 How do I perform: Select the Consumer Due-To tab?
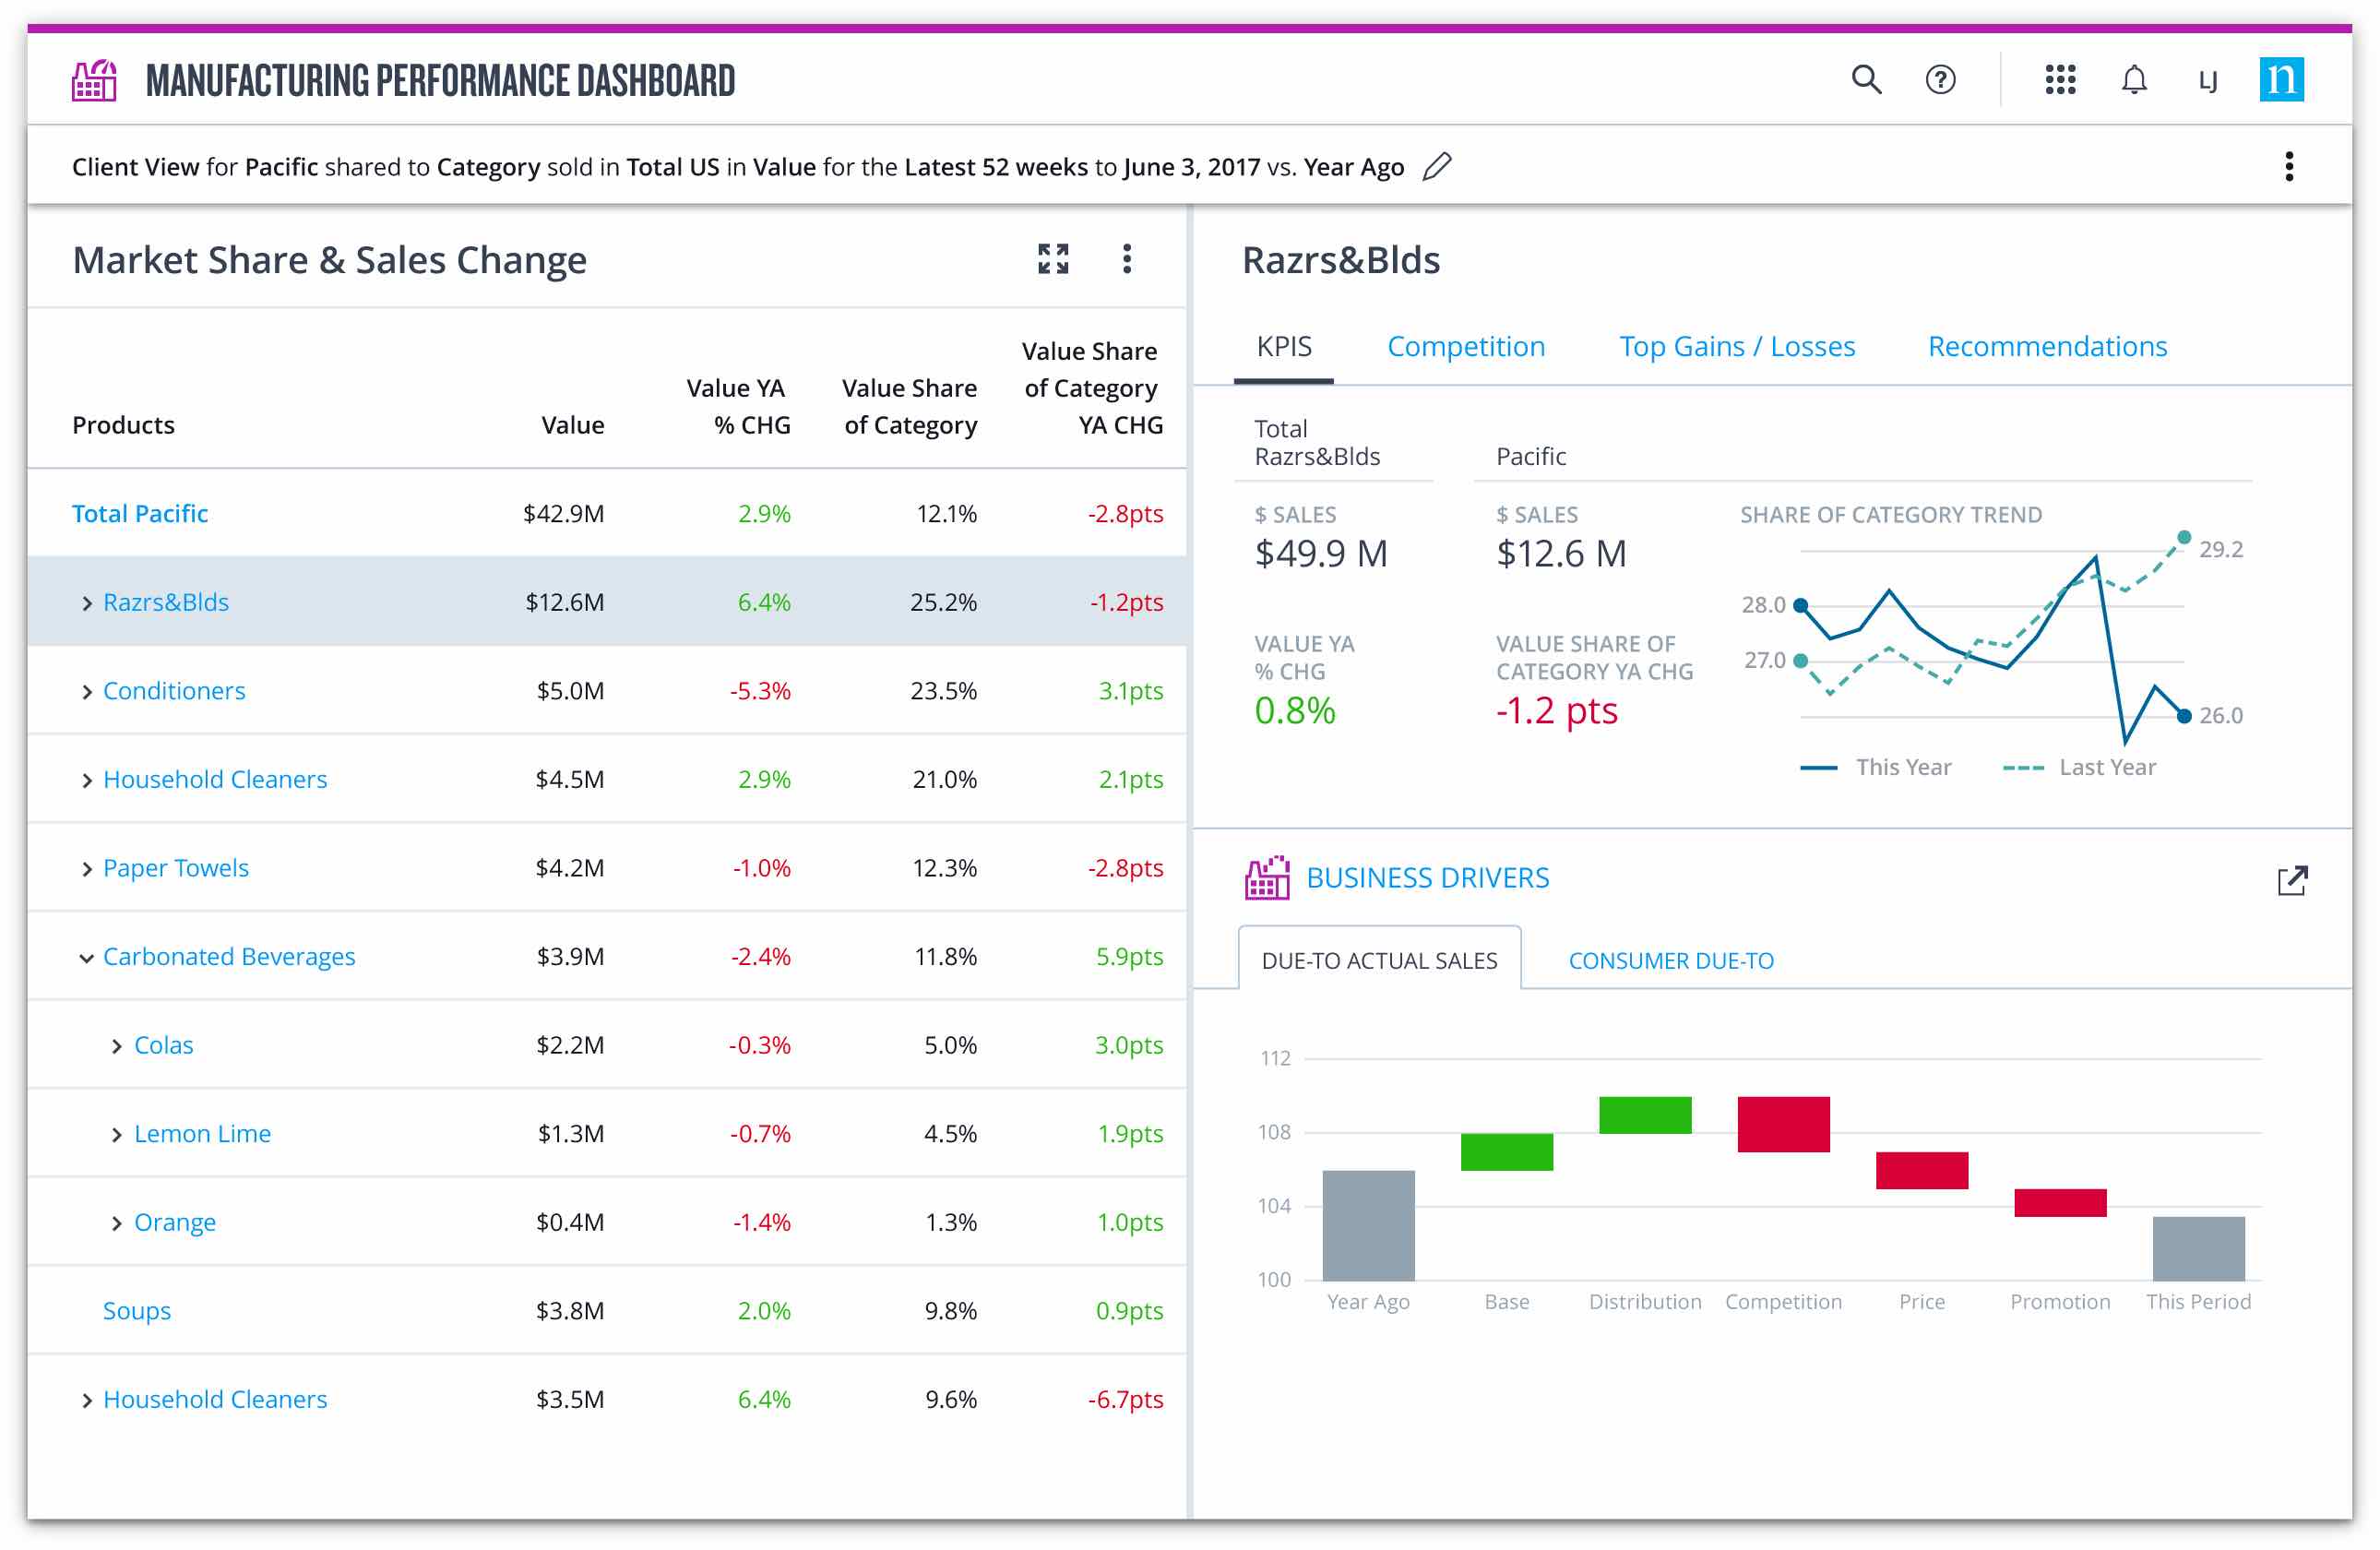tap(1670, 961)
